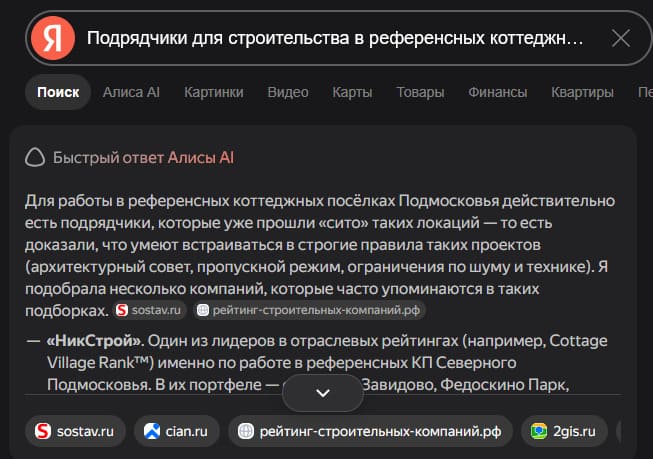Open the Финансы tab
The height and width of the screenshot is (459, 653).
click(x=498, y=92)
